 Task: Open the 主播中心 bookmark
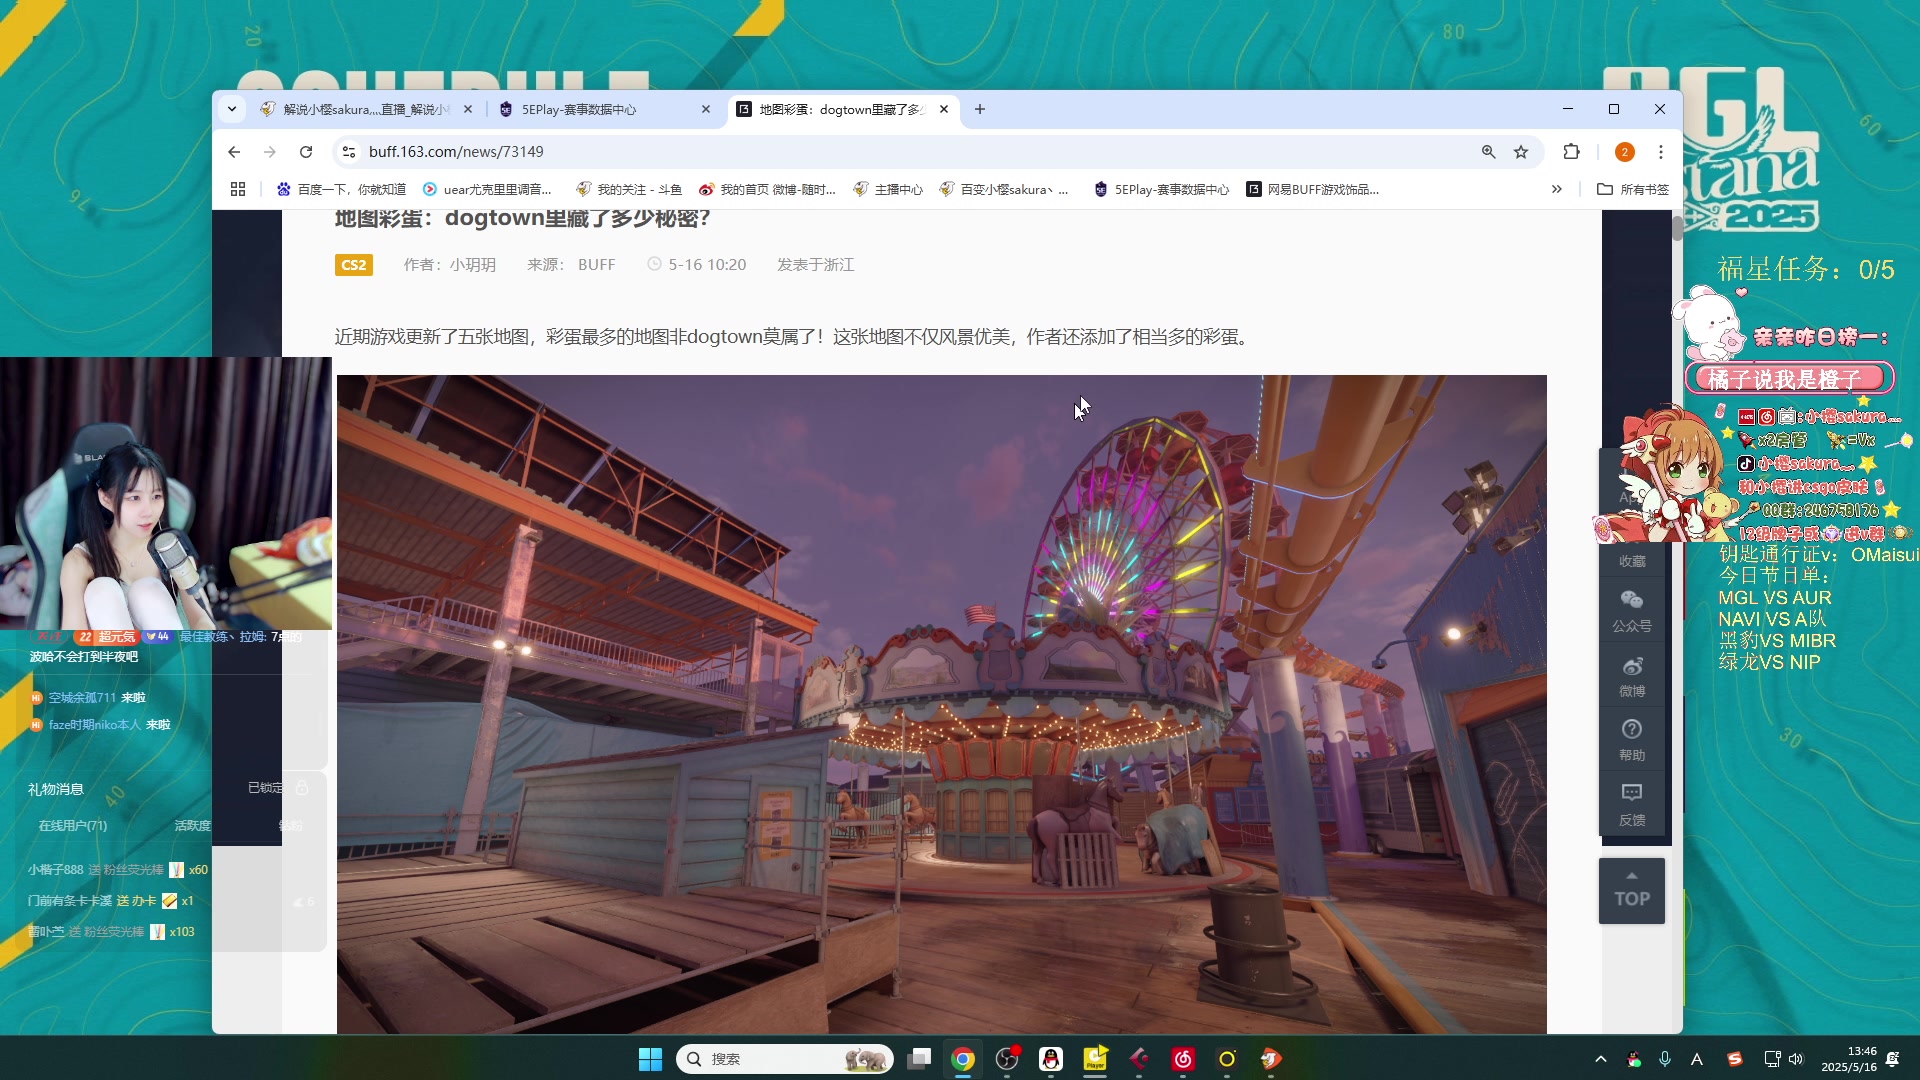[x=888, y=189]
